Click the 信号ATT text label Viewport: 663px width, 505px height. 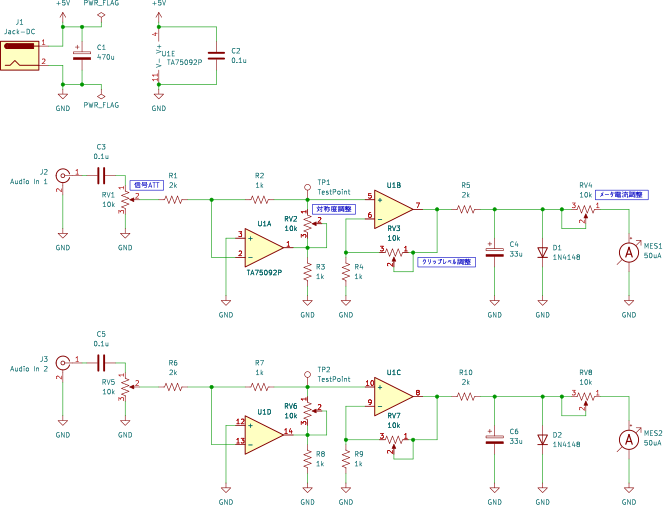pyautogui.click(x=147, y=185)
